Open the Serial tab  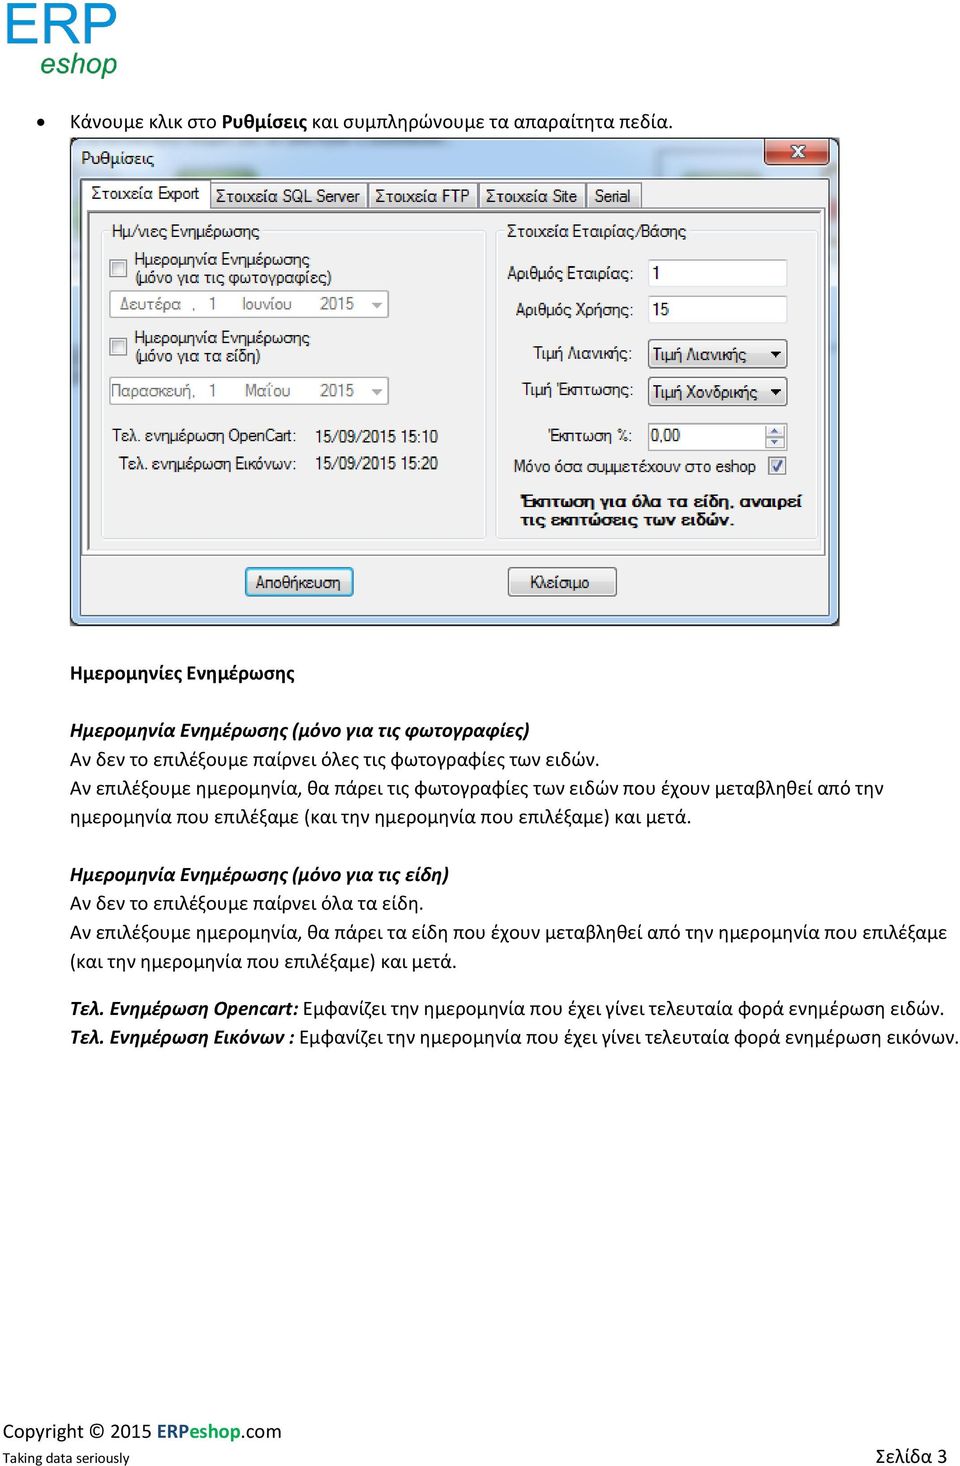click(x=612, y=196)
